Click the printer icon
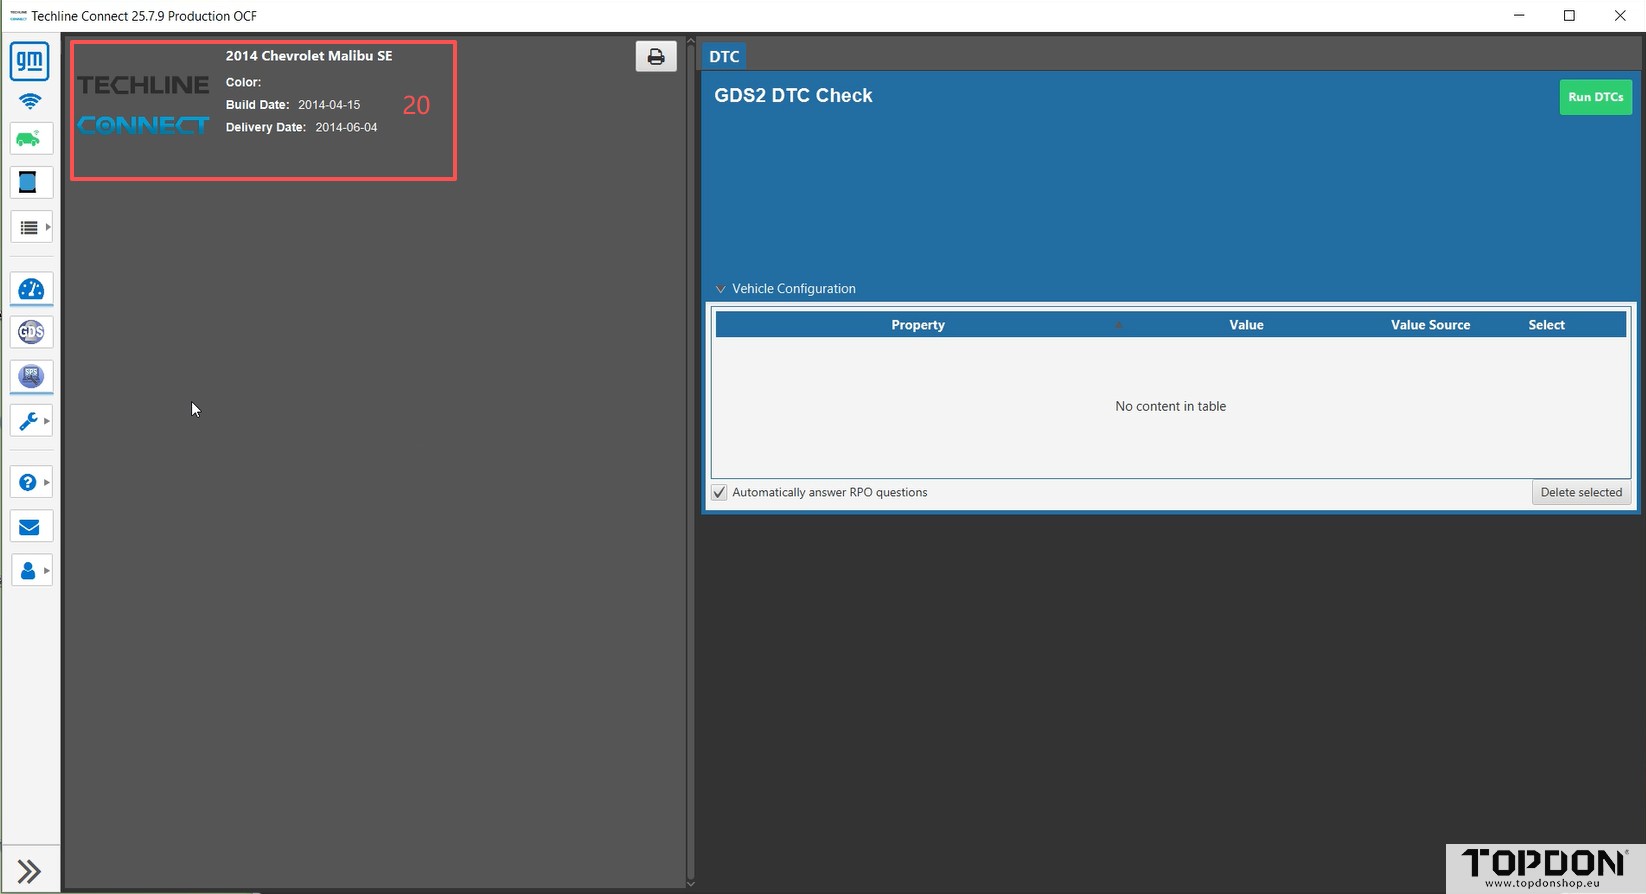This screenshot has height=894, width=1646. click(x=656, y=57)
